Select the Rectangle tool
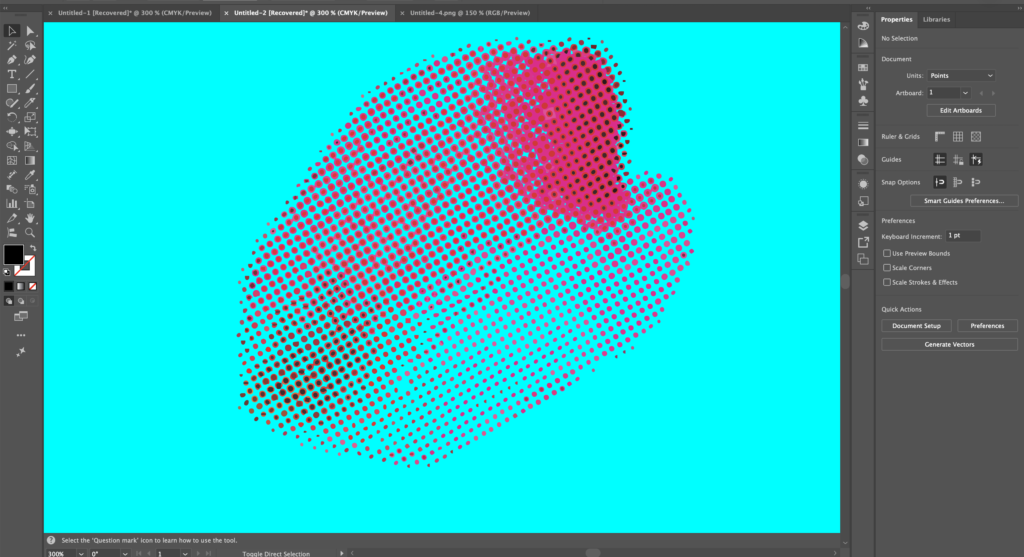Screen dimensions: 1024x557 point(12,88)
